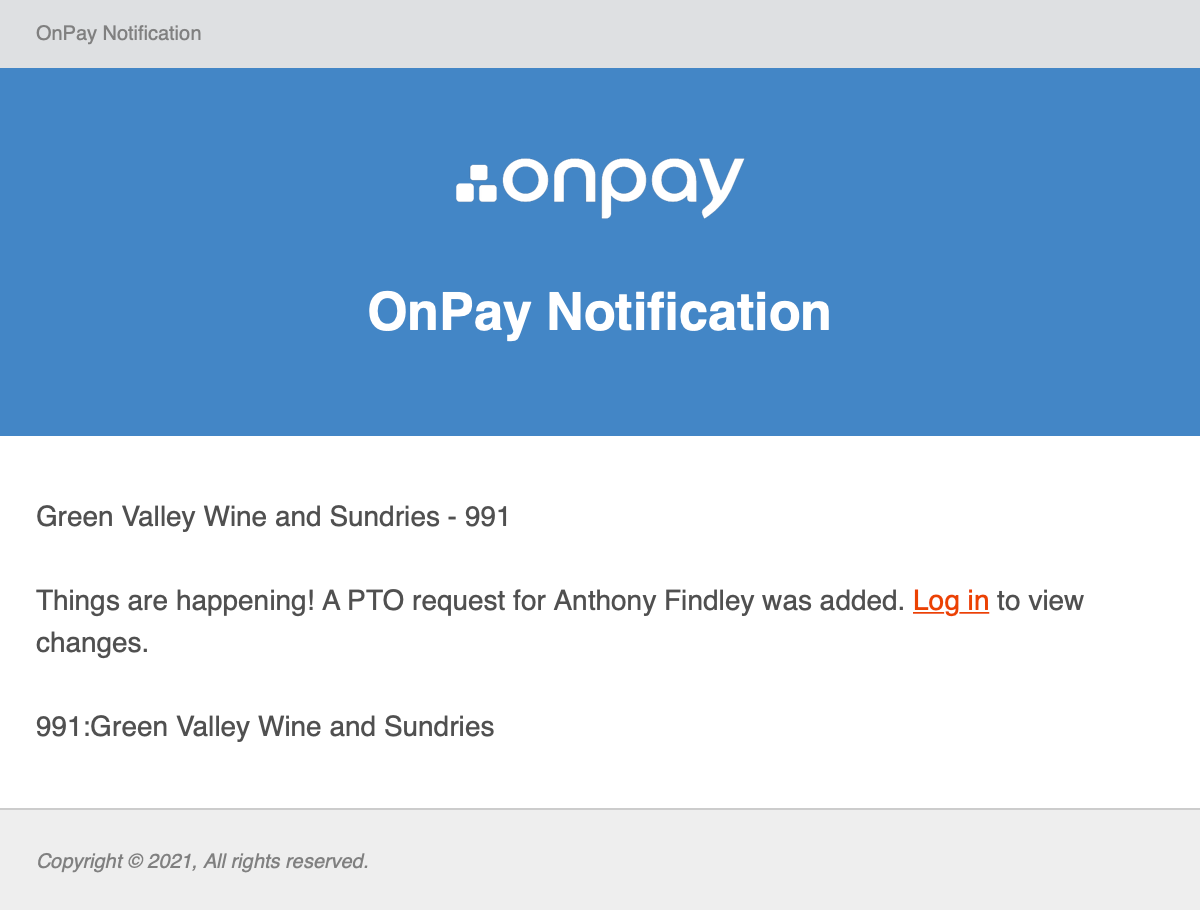Select the Green Valley Wine and Sundries - 991 line
Viewport: 1200px width, 910px height.
point(273,517)
